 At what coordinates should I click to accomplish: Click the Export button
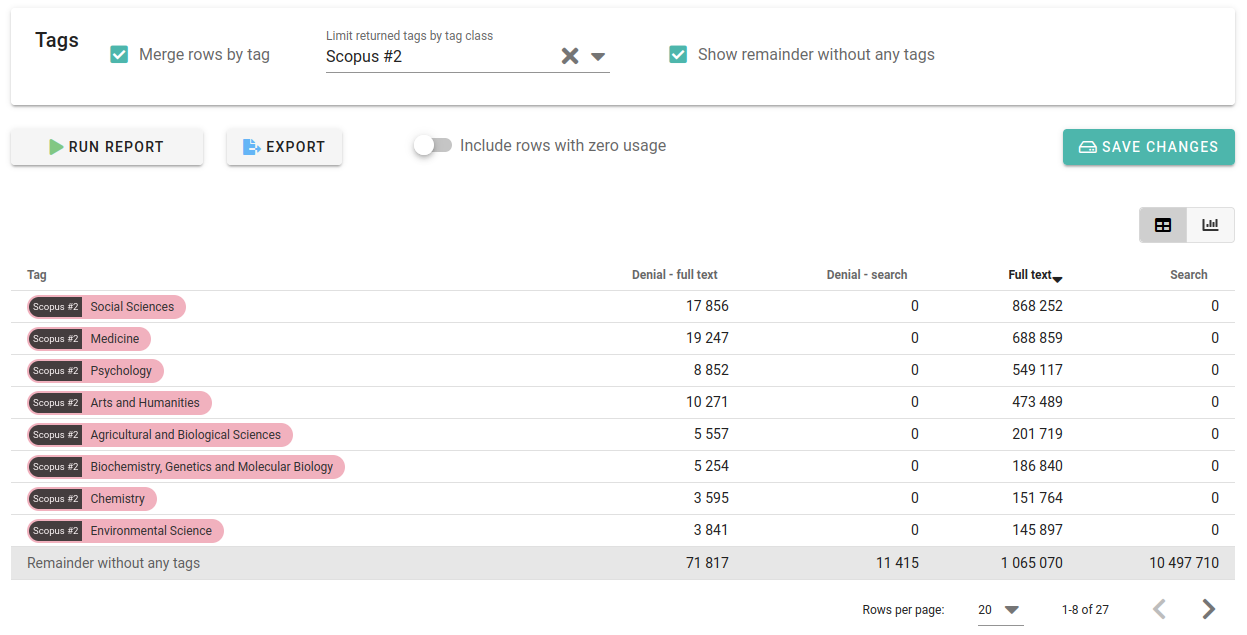point(285,147)
